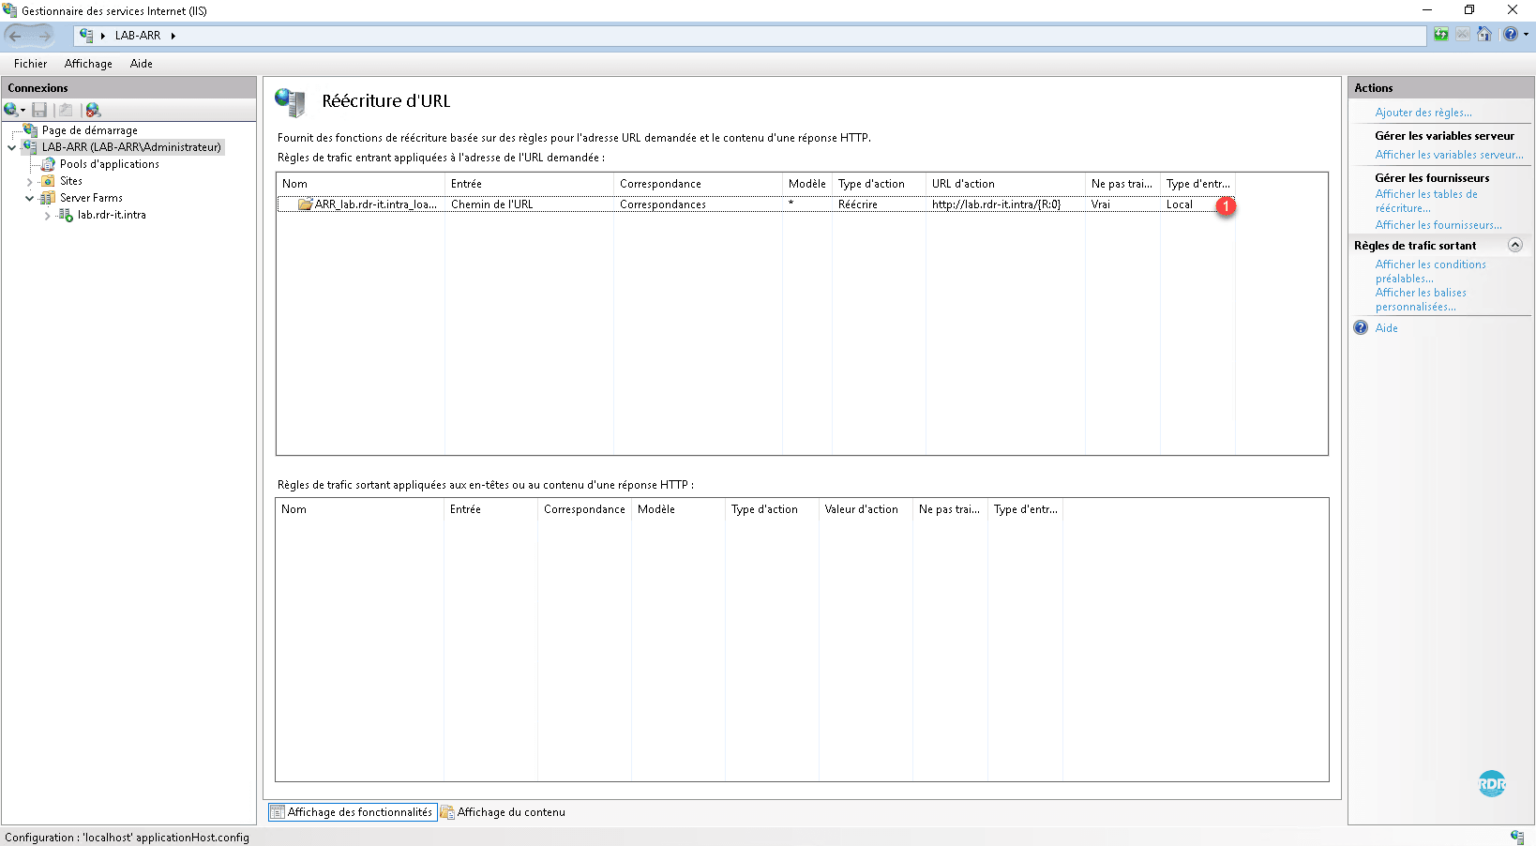This screenshot has height=846, width=1536.
Task: Open the help dropdown arrow in top toolbar
Action: click(x=1526, y=35)
